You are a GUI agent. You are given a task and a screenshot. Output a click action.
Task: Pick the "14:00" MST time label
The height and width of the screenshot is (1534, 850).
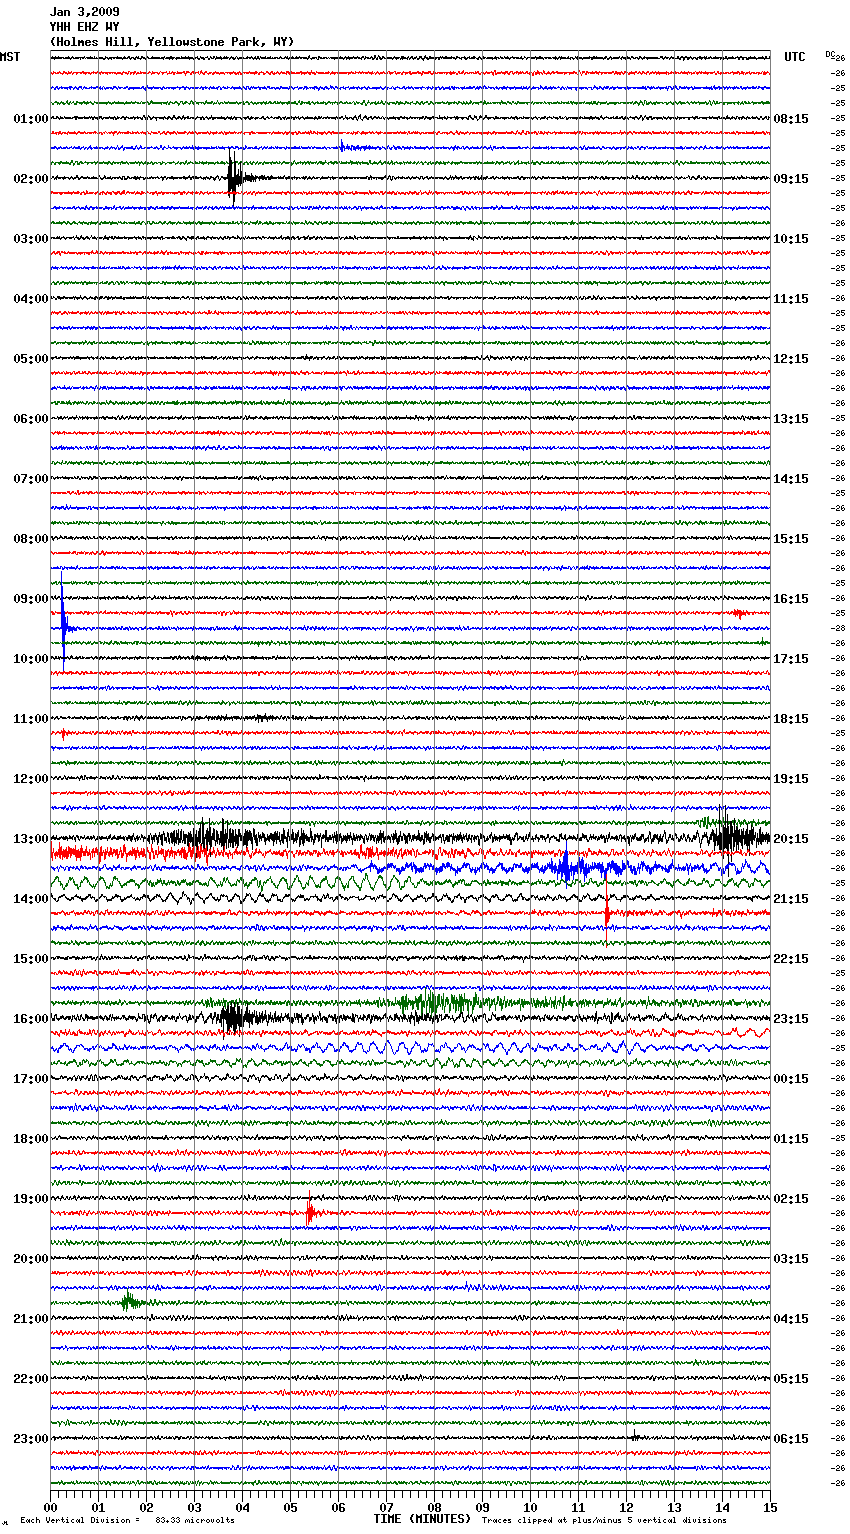30,899
